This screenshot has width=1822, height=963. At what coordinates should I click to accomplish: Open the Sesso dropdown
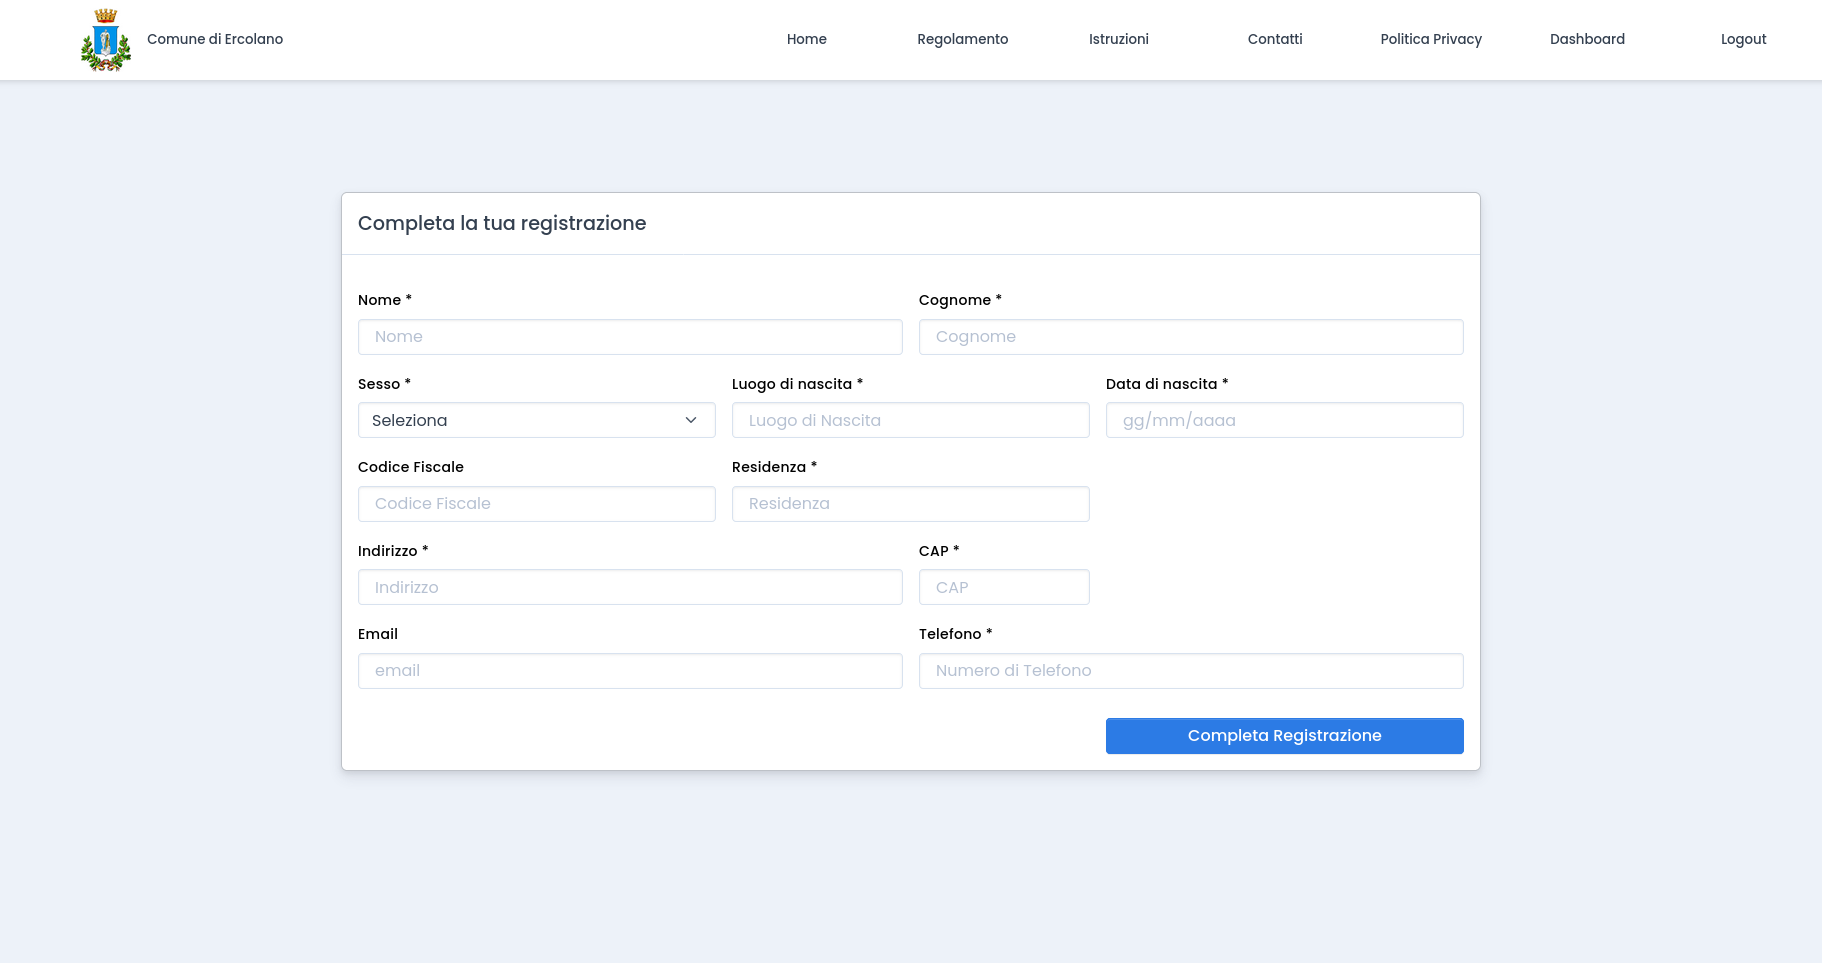(536, 420)
